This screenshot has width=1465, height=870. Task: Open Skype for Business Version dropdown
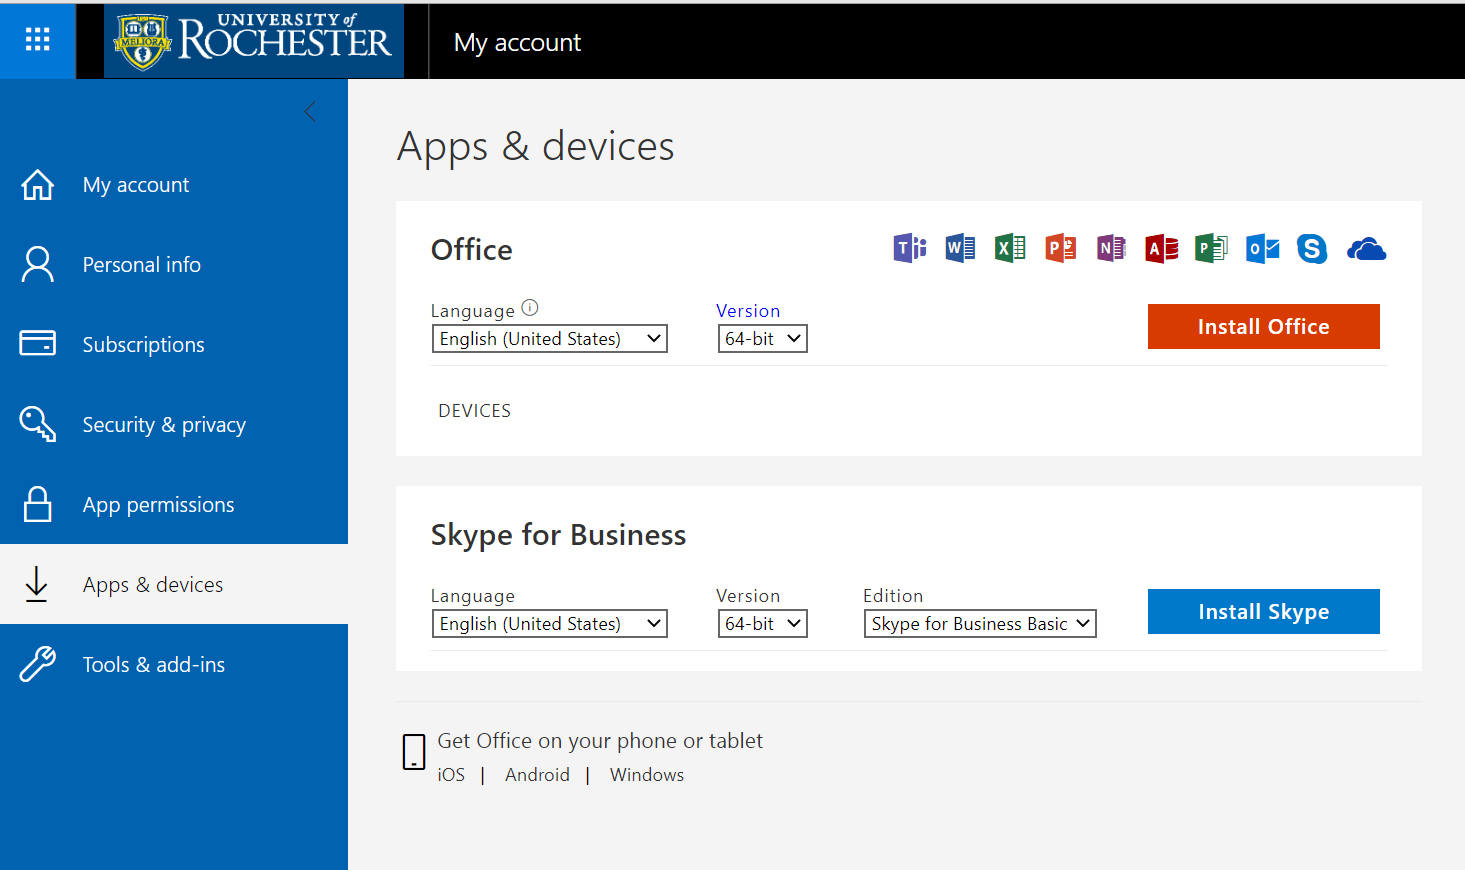click(x=763, y=624)
